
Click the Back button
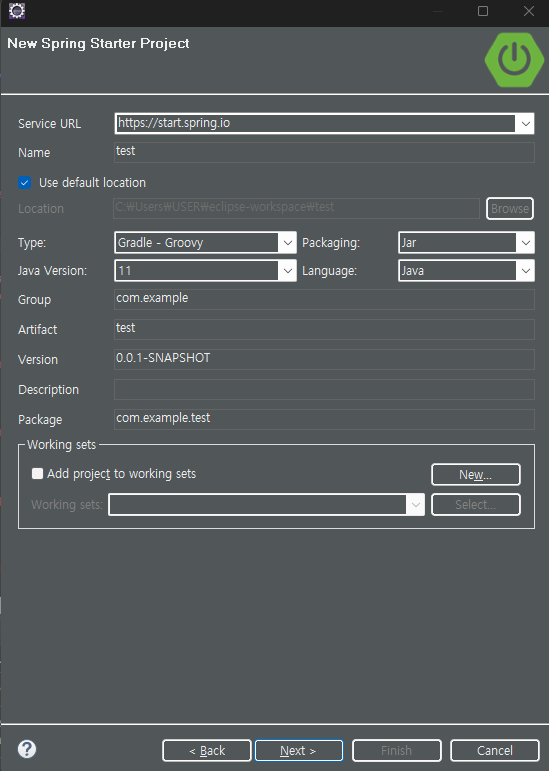point(207,750)
